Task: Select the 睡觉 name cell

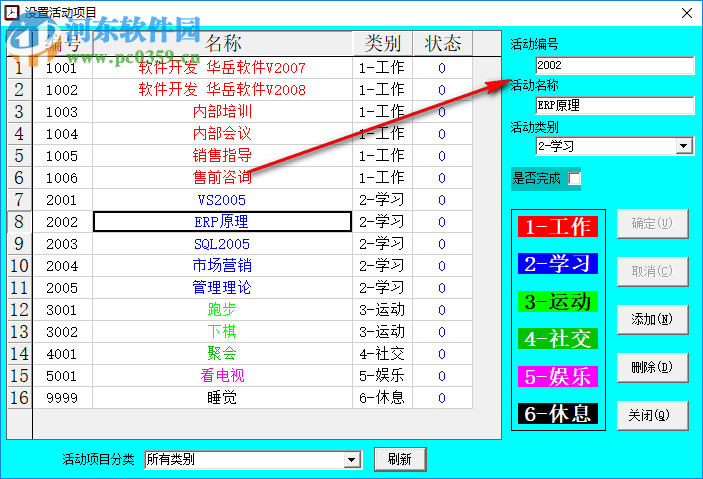Action: 222,398
